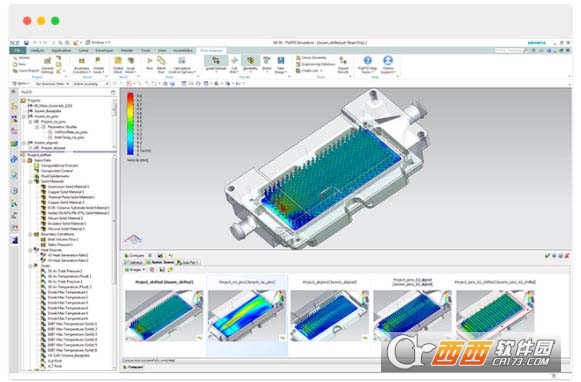This screenshot has width=581, height=382.
Task: Open General Settings
Action: click(47, 65)
